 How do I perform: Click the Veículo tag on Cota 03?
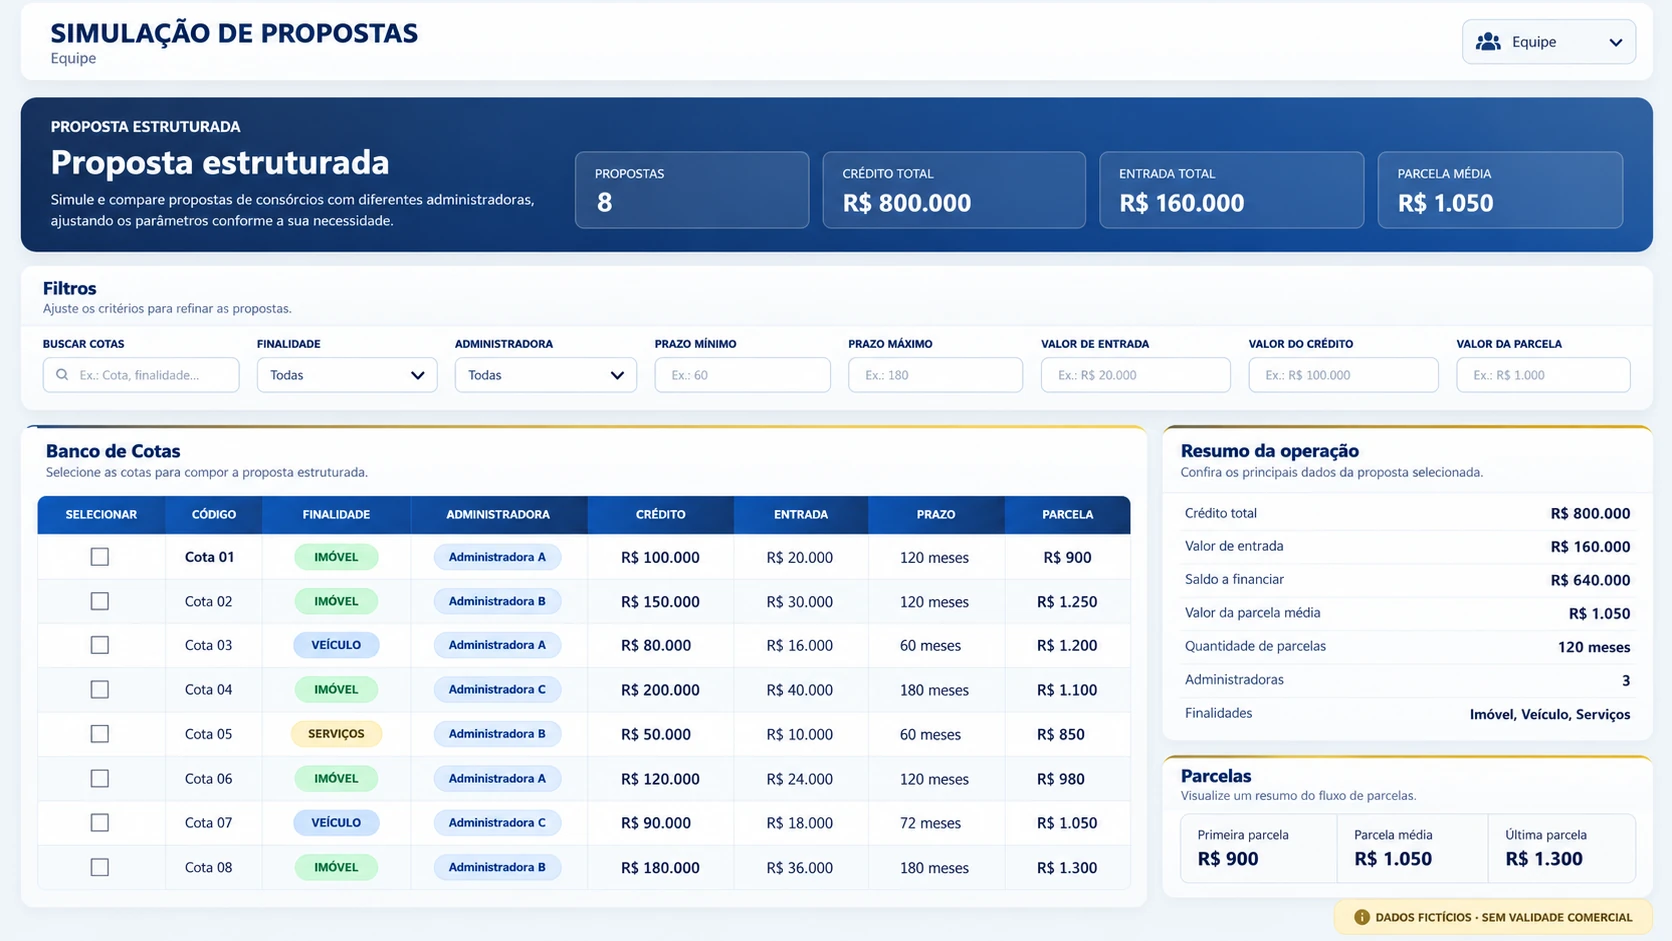(336, 645)
